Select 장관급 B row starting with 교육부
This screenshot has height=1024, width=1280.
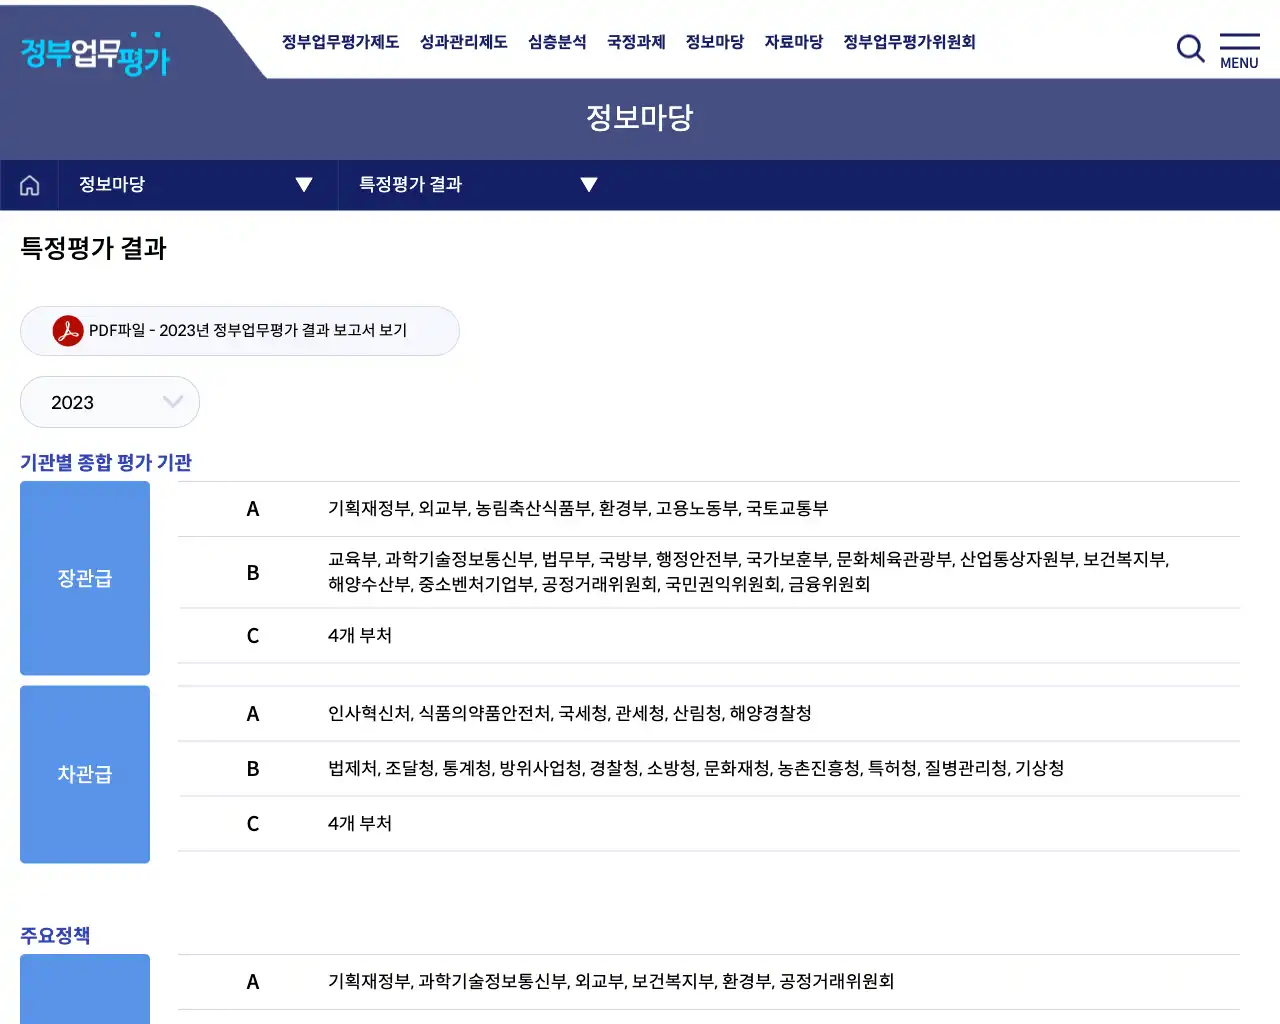tap(709, 572)
